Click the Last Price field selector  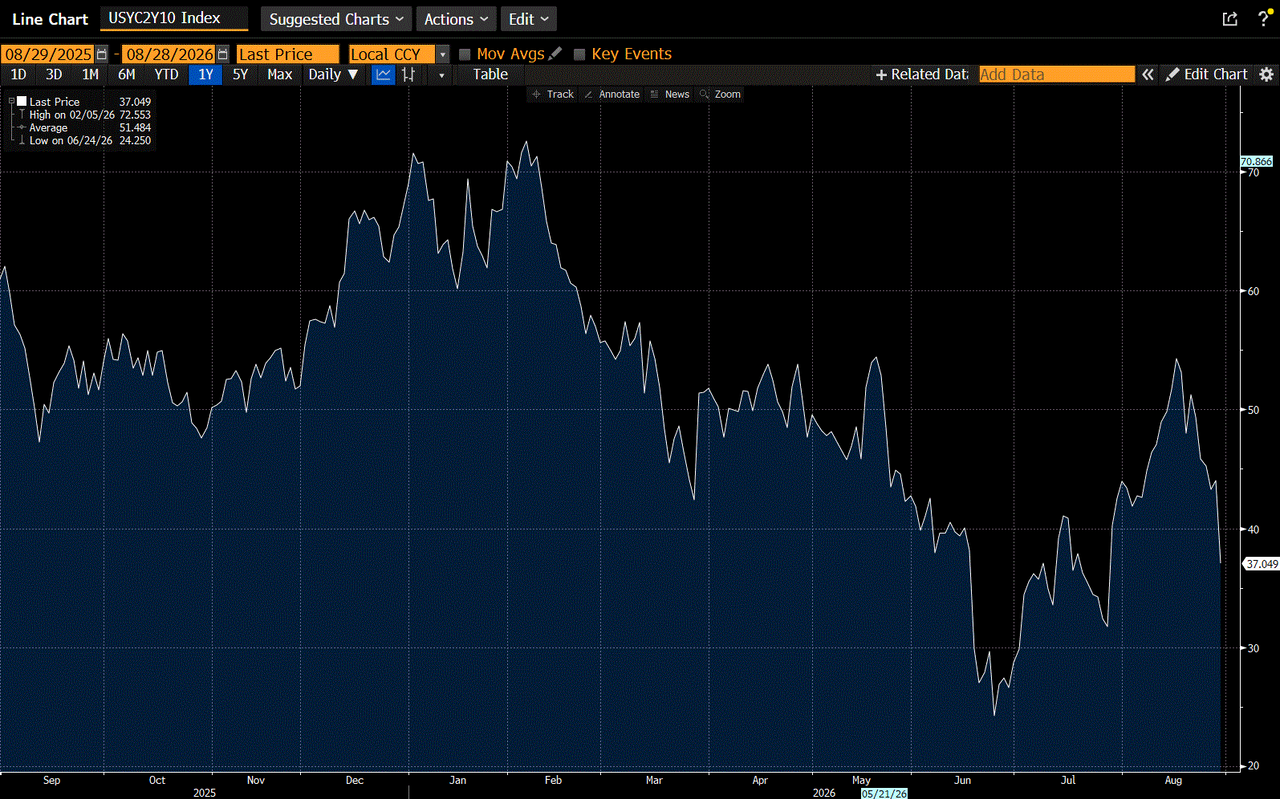click(288, 54)
